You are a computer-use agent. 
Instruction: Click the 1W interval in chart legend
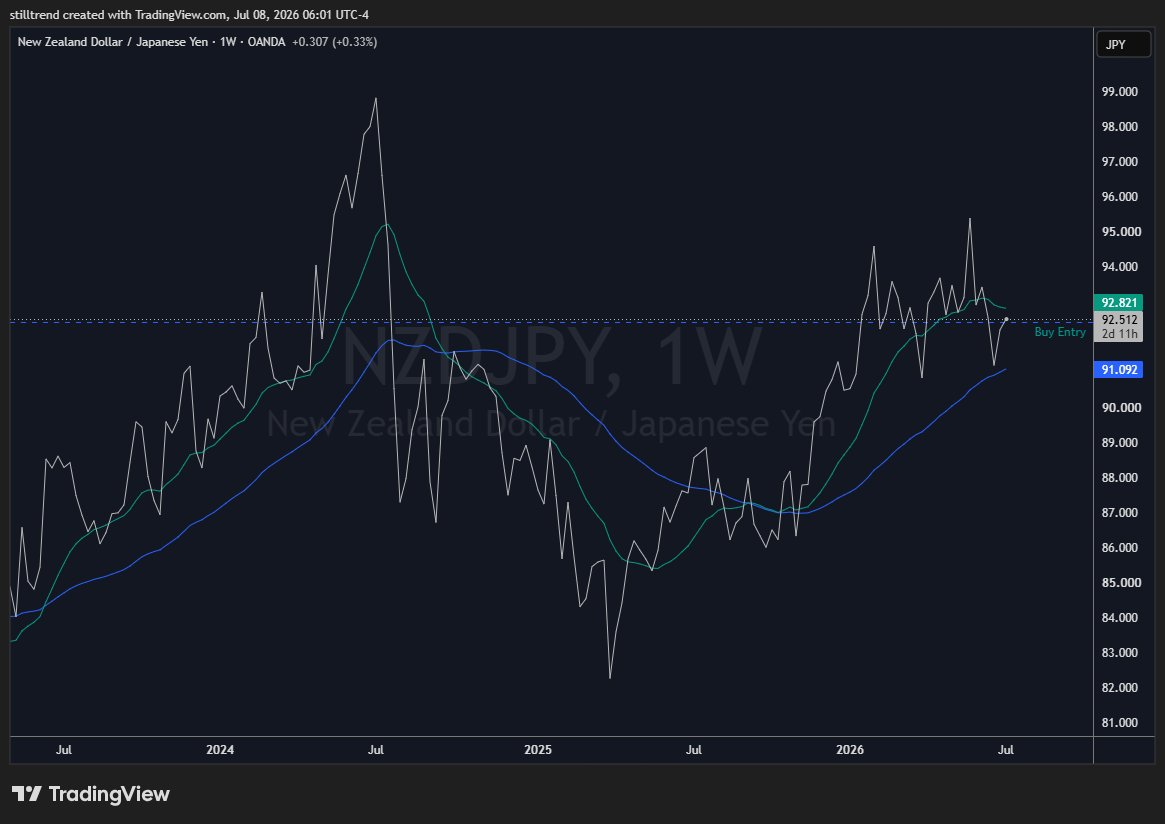click(227, 42)
